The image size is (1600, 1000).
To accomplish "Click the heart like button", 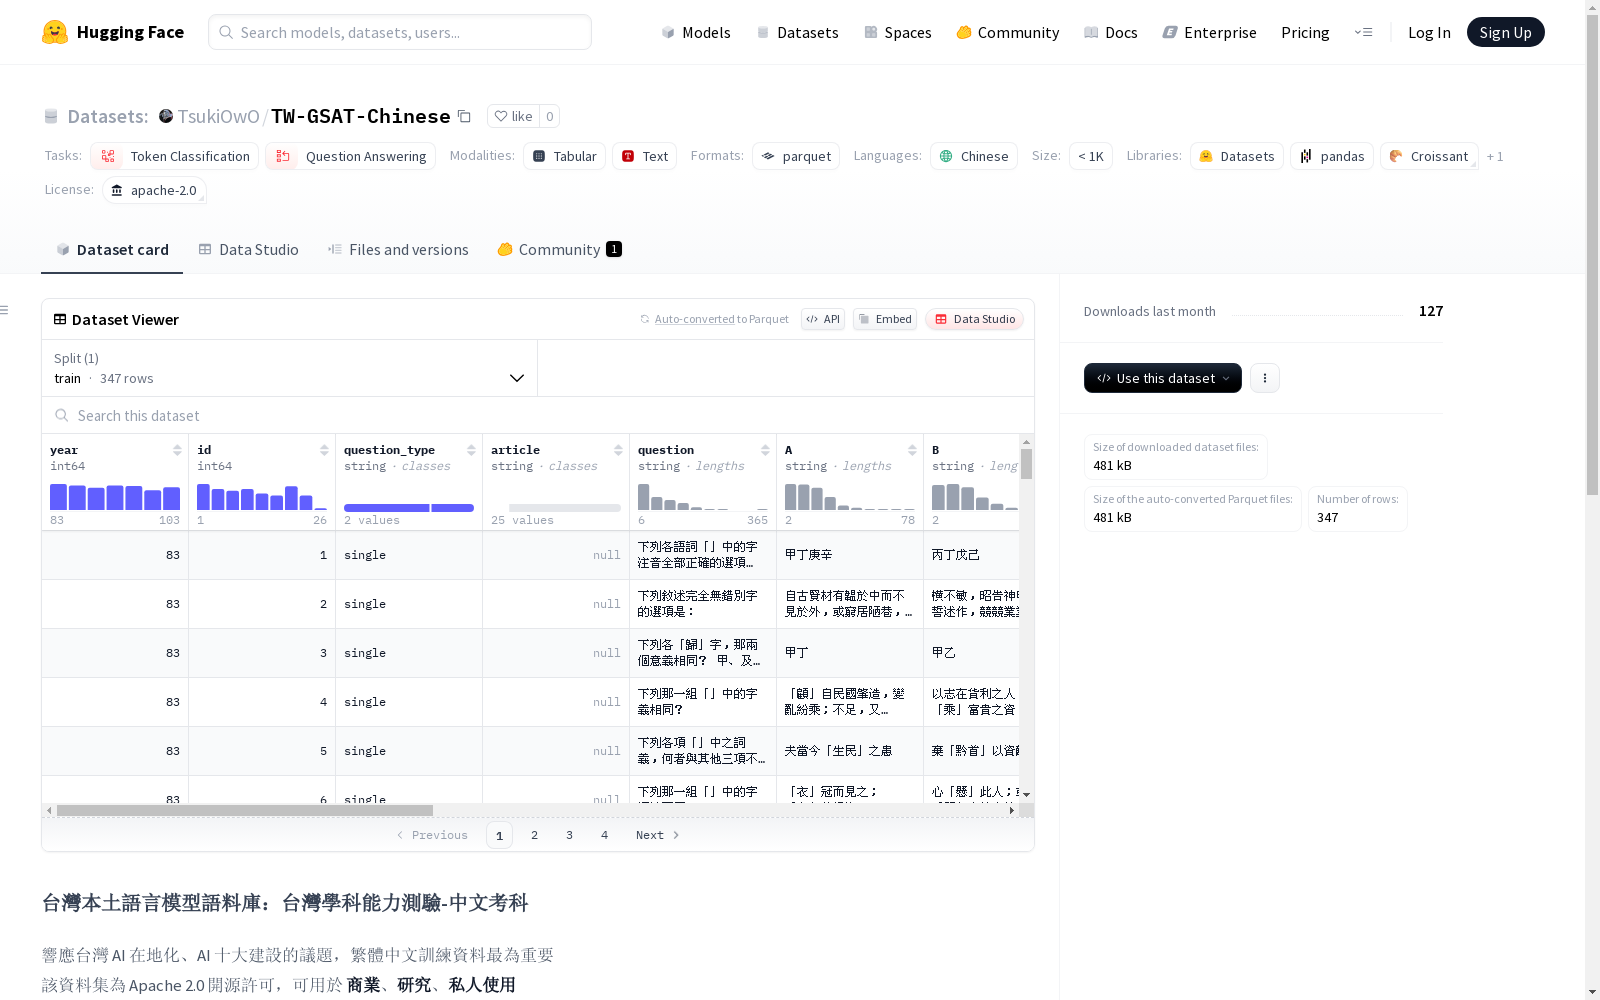I will pyautogui.click(x=514, y=116).
